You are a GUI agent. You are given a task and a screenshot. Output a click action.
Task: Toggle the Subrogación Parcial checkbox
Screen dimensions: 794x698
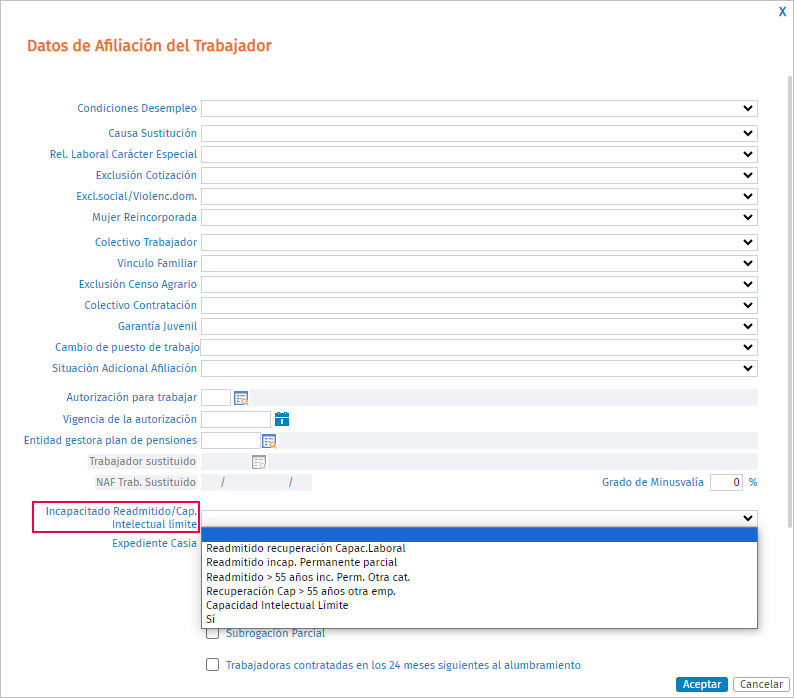coord(213,633)
